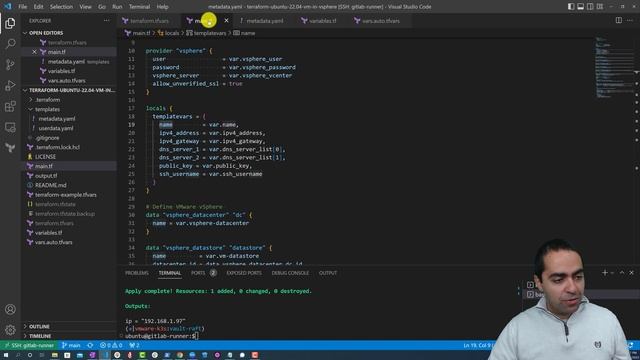Viewport: 640px width, 360px height.
Task: Toggle primary side bar layout icon
Action: point(571,7)
